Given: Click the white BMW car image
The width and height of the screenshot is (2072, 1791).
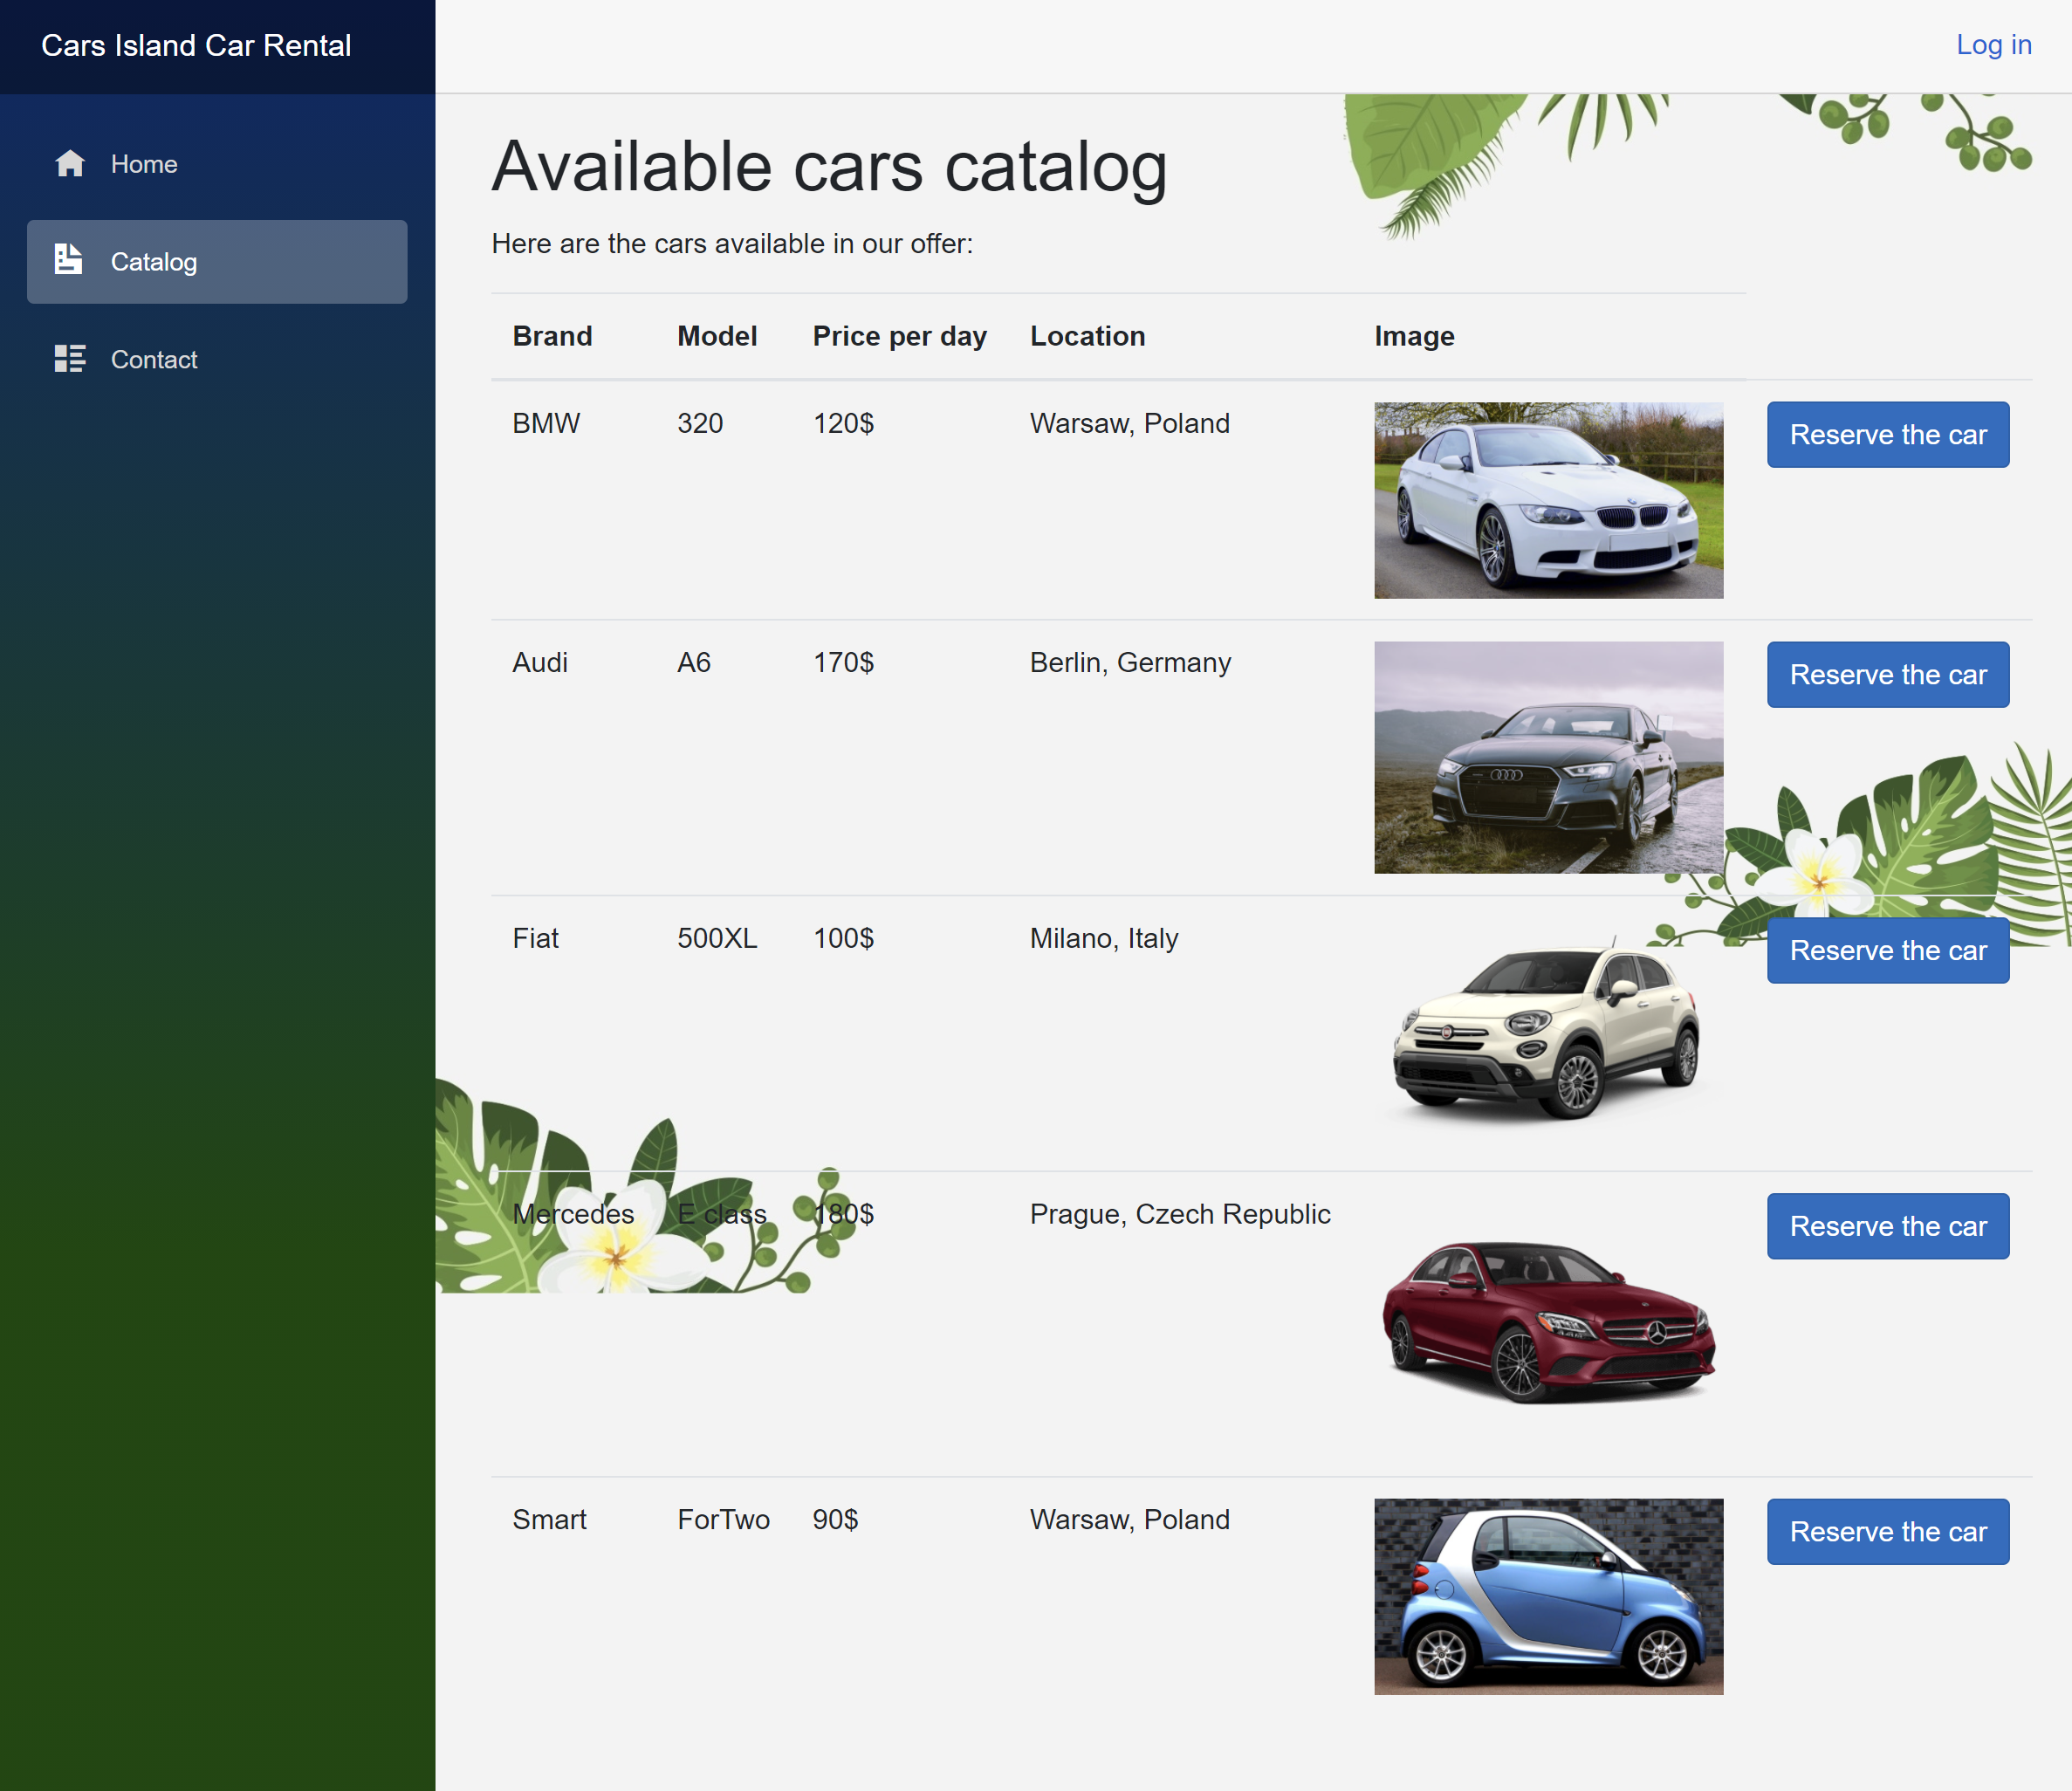Looking at the screenshot, I should click(1547, 501).
